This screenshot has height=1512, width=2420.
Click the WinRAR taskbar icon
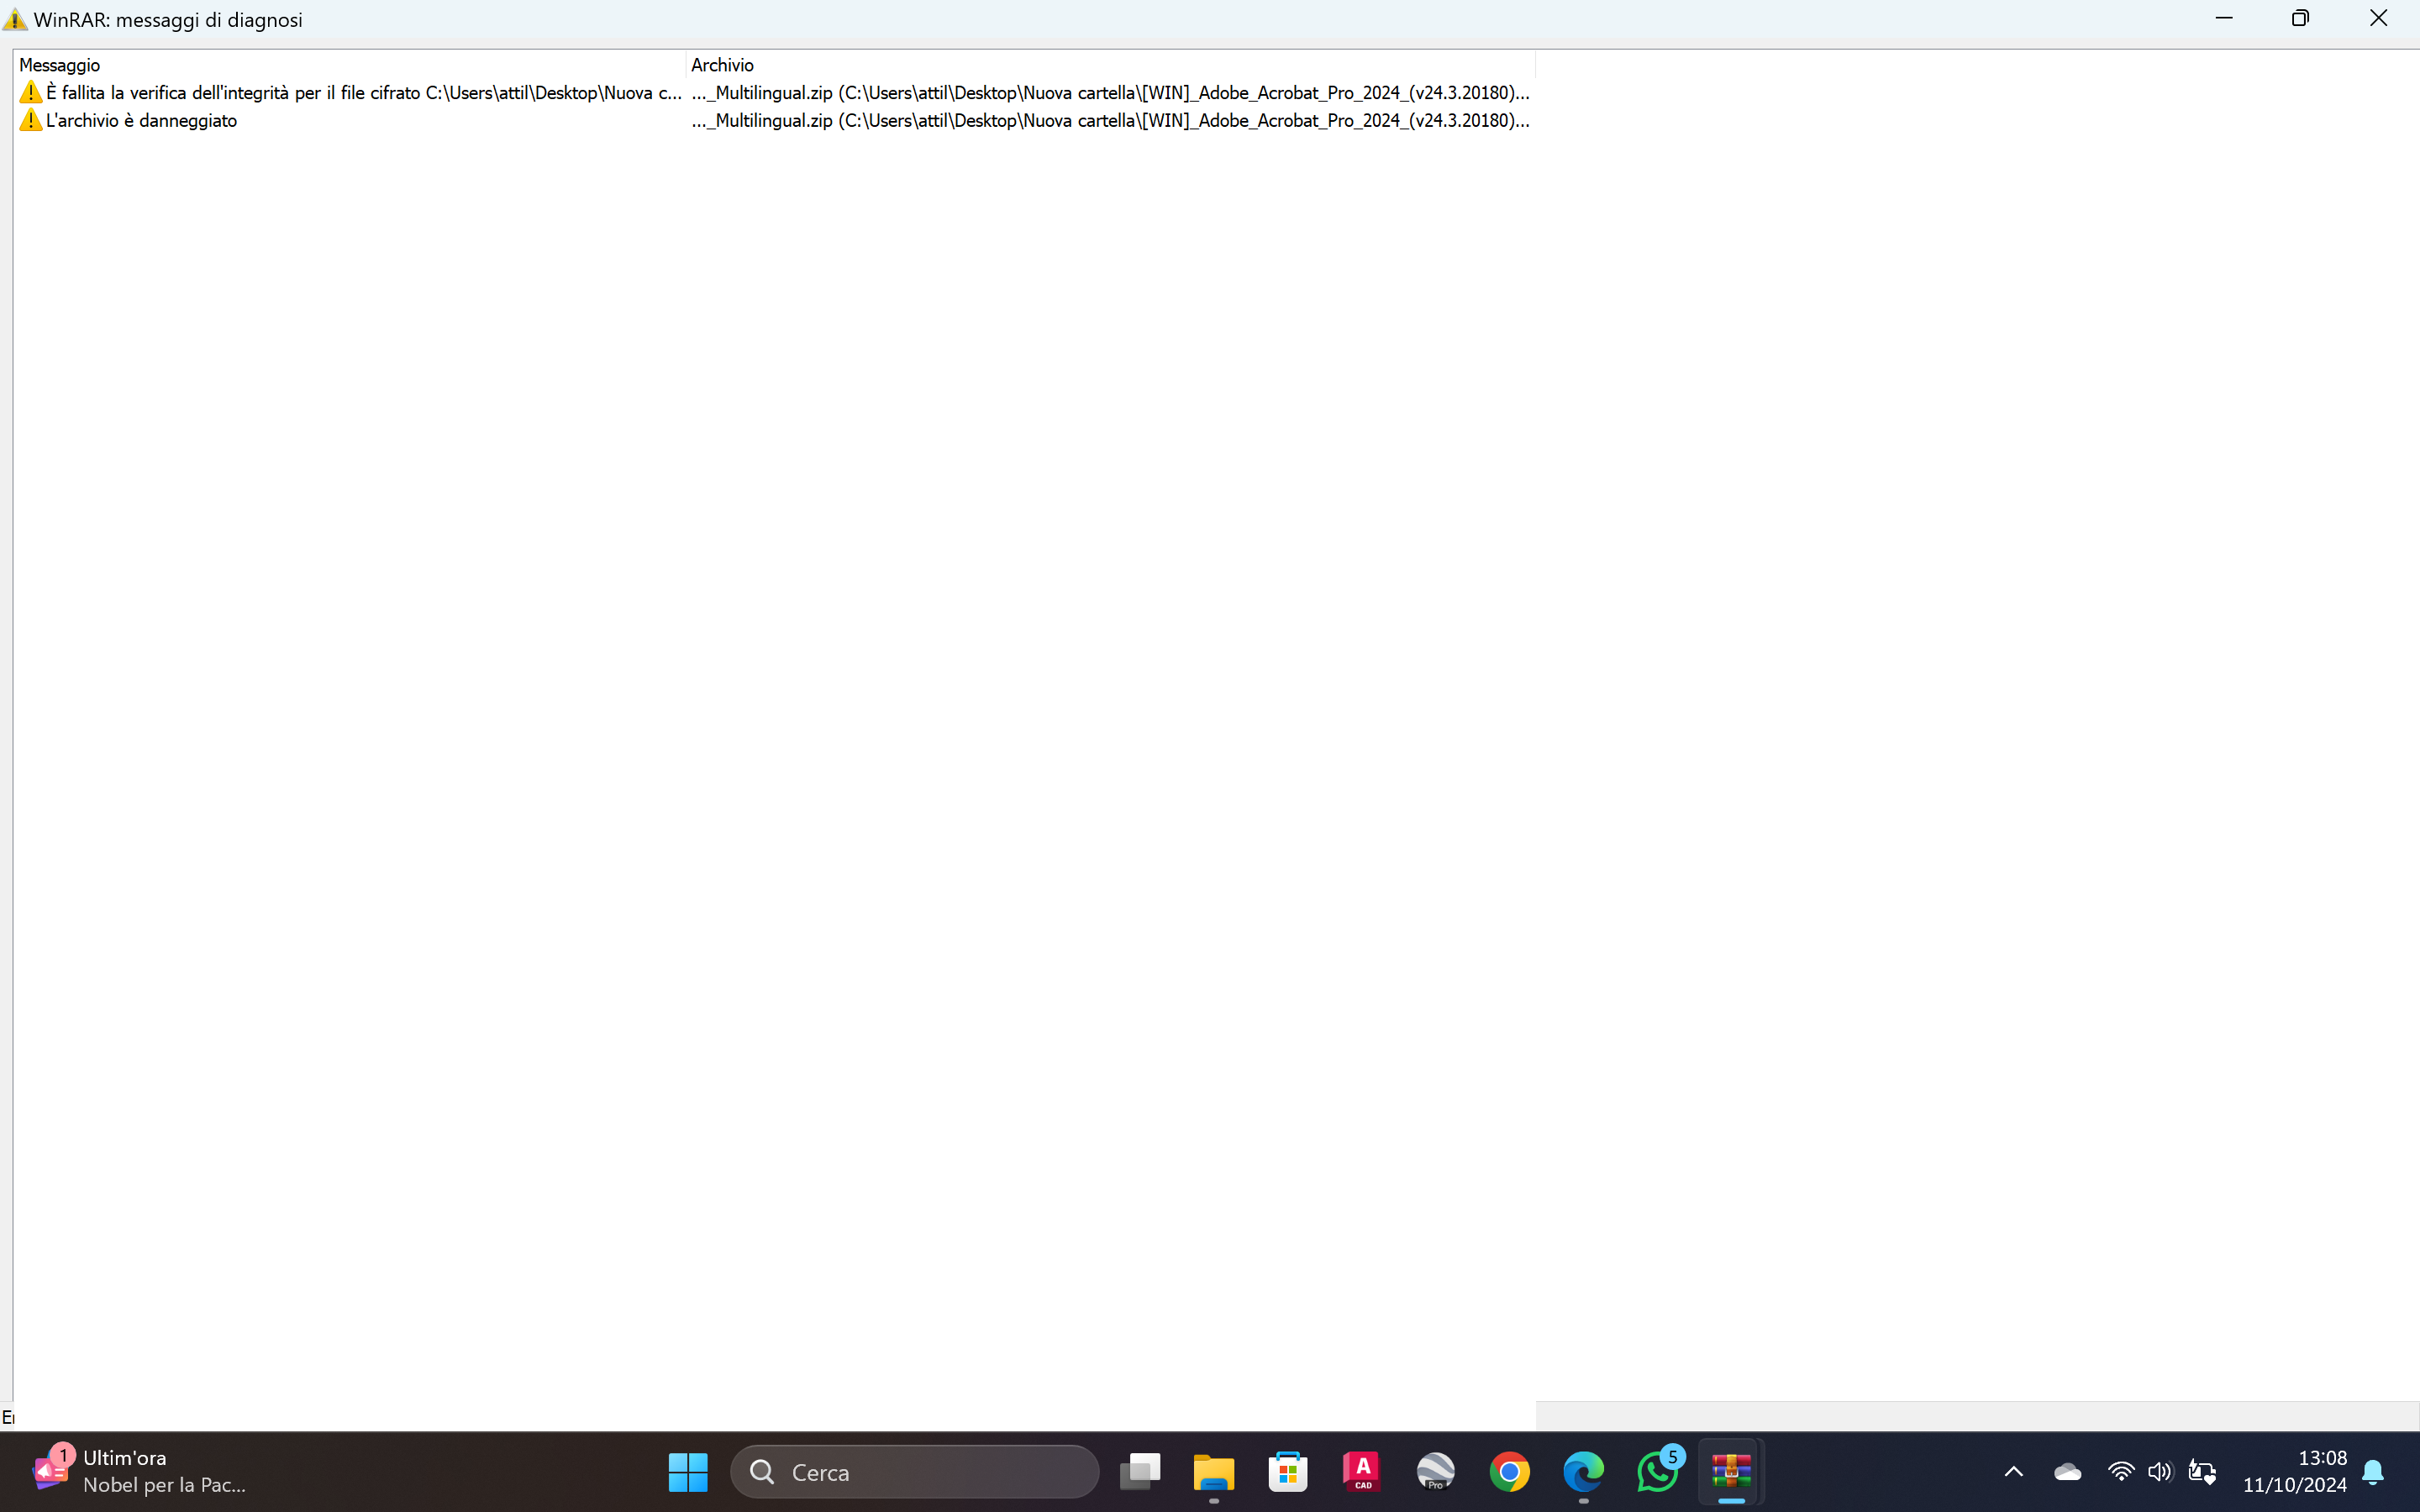(1731, 1472)
